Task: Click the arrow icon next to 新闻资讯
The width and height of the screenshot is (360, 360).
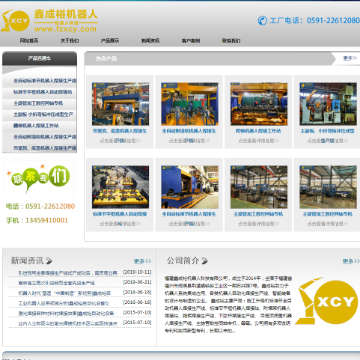Action: 49,260
